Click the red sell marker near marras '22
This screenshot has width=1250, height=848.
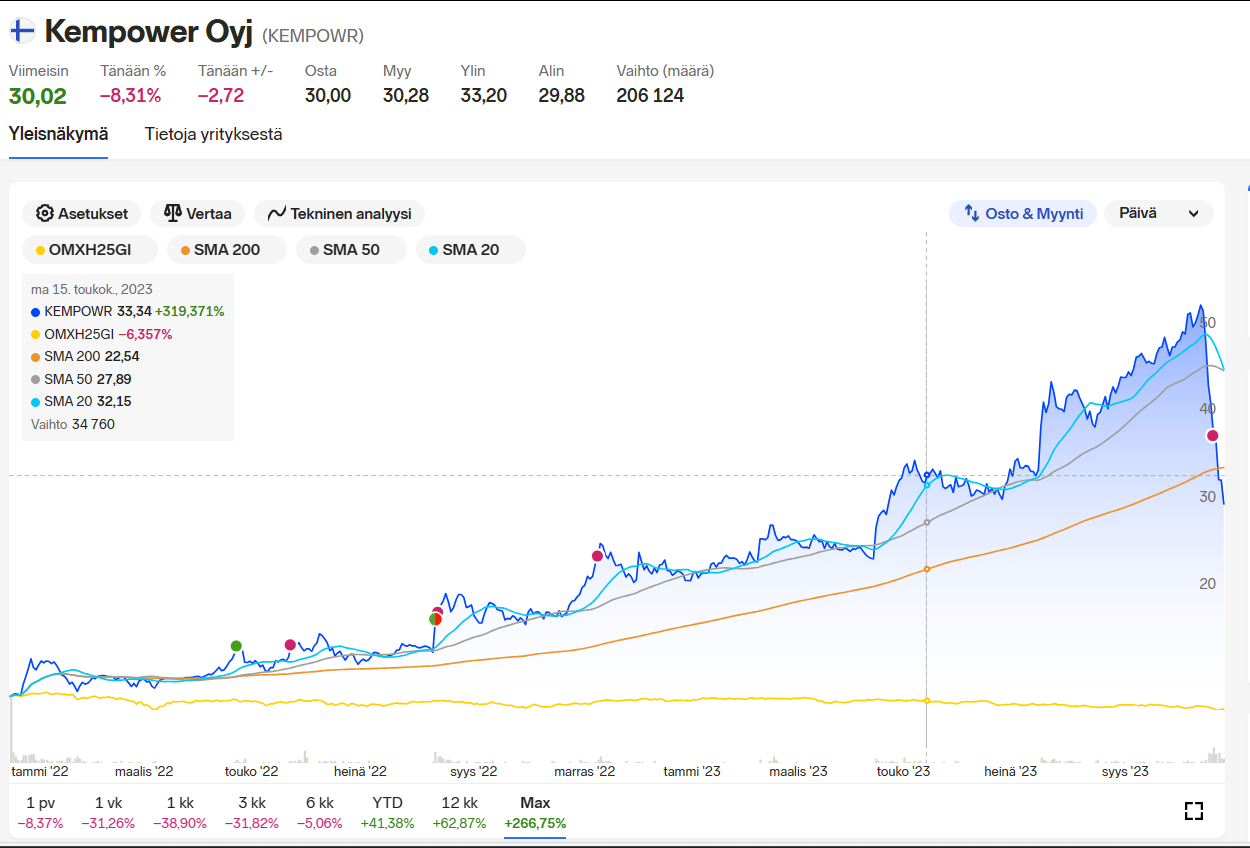597,556
